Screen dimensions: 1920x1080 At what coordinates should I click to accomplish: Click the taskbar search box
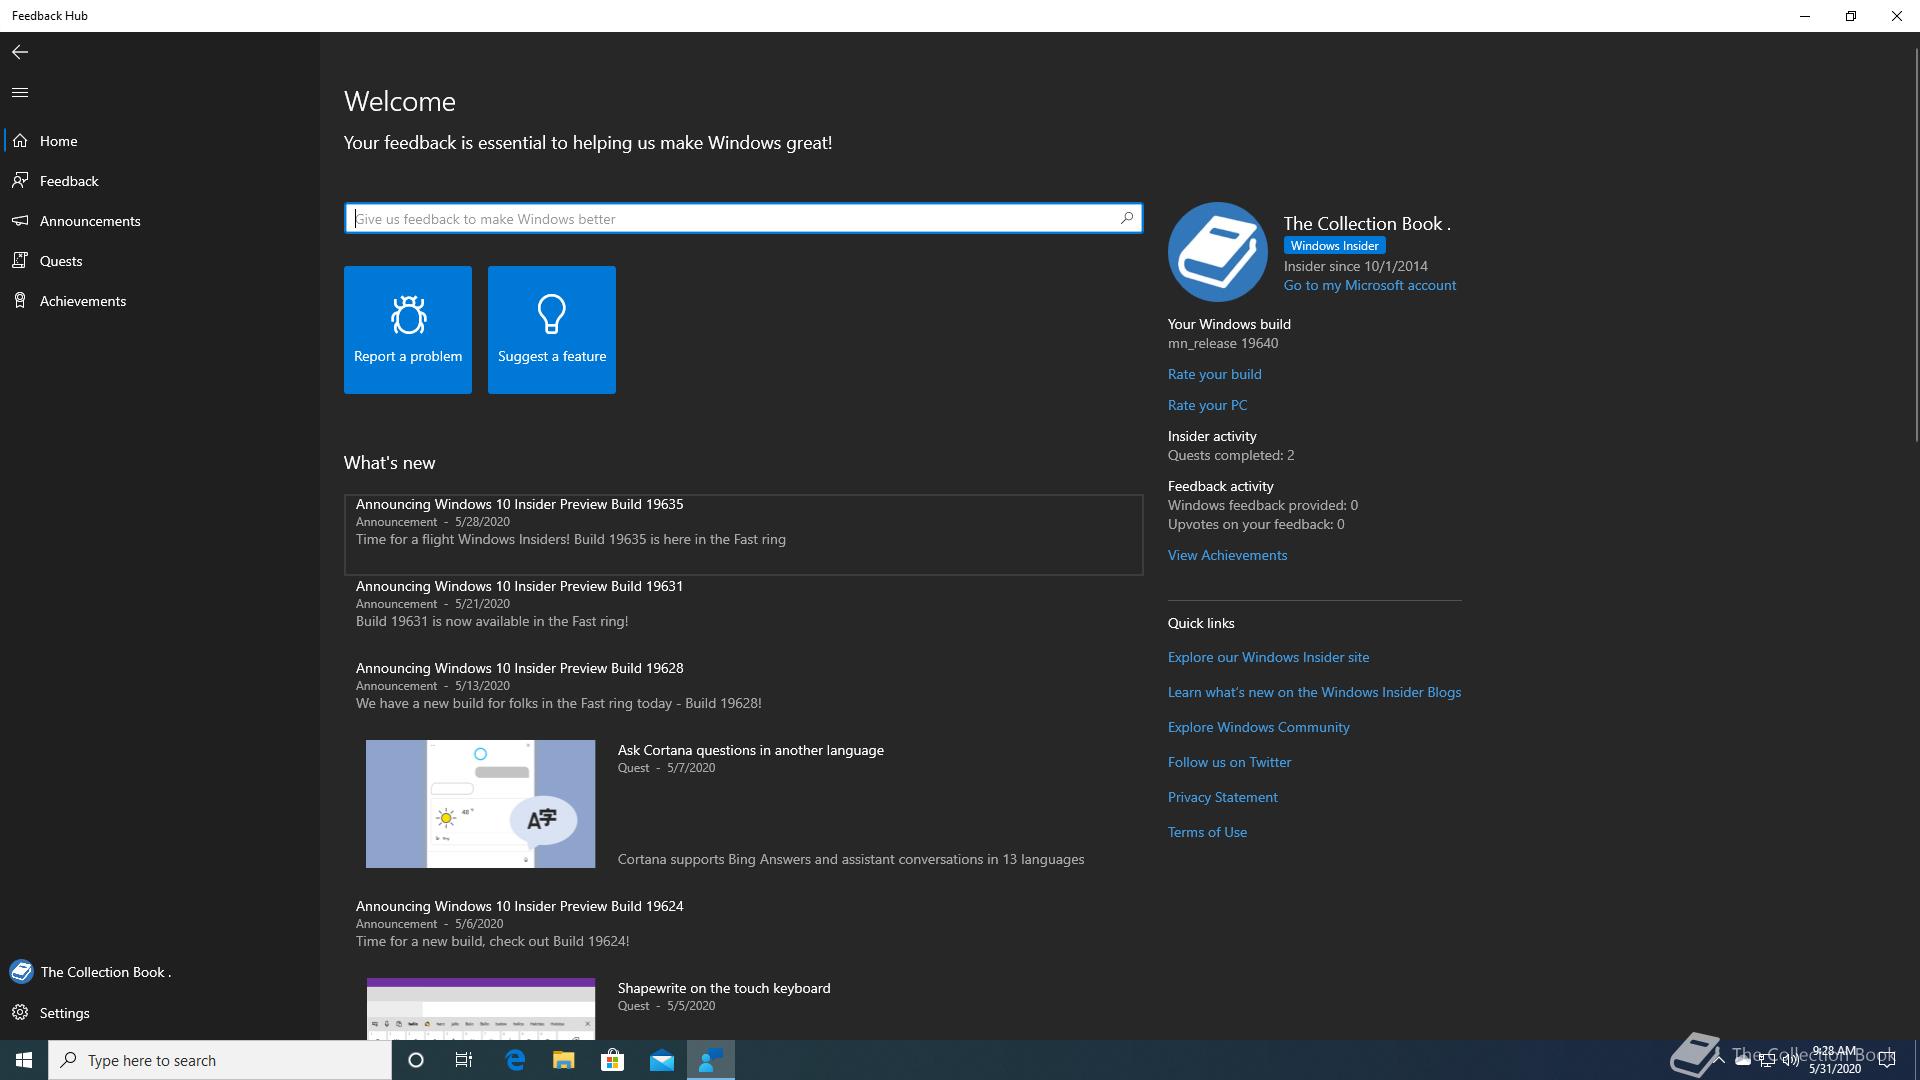[x=220, y=1060]
